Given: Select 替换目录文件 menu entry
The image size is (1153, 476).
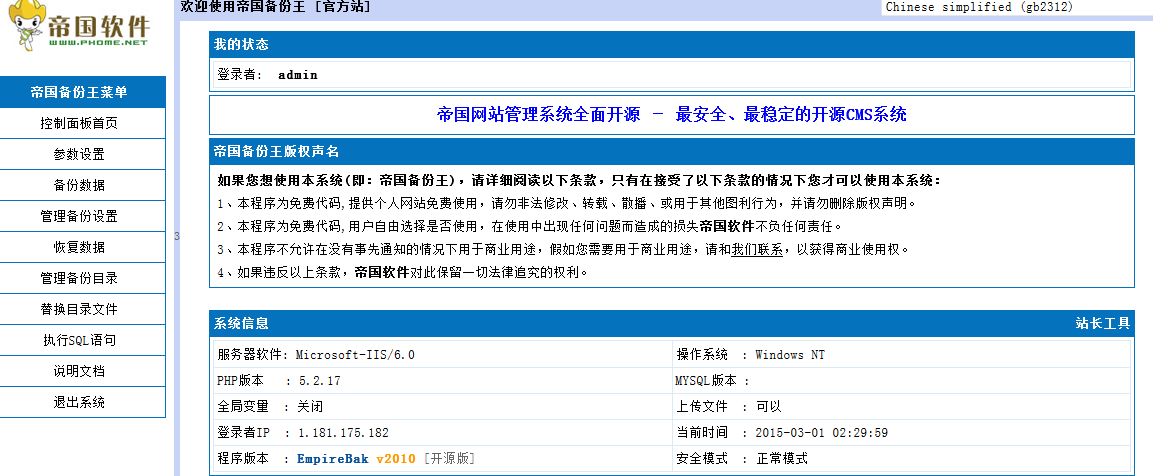Looking at the screenshot, I should click(79, 310).
